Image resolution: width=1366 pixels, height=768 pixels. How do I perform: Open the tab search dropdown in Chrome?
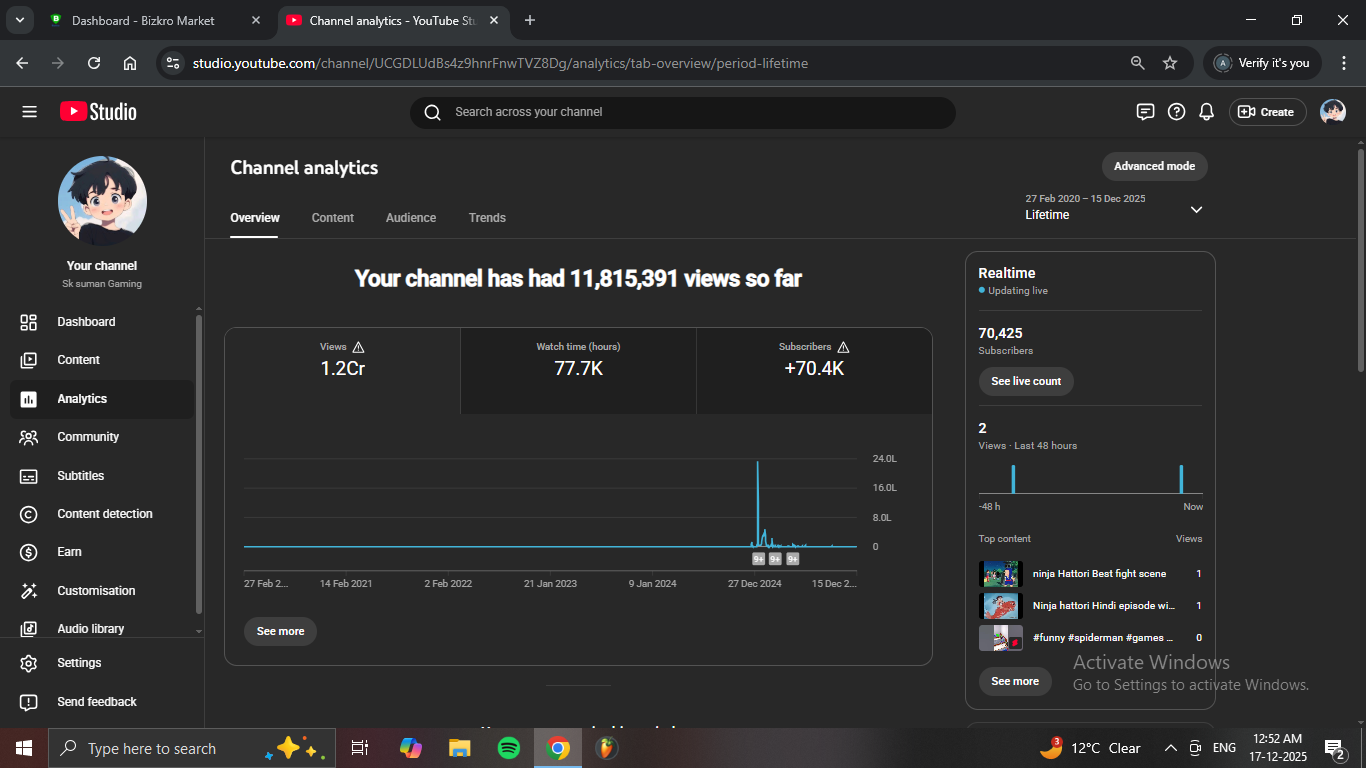[19, 20]
